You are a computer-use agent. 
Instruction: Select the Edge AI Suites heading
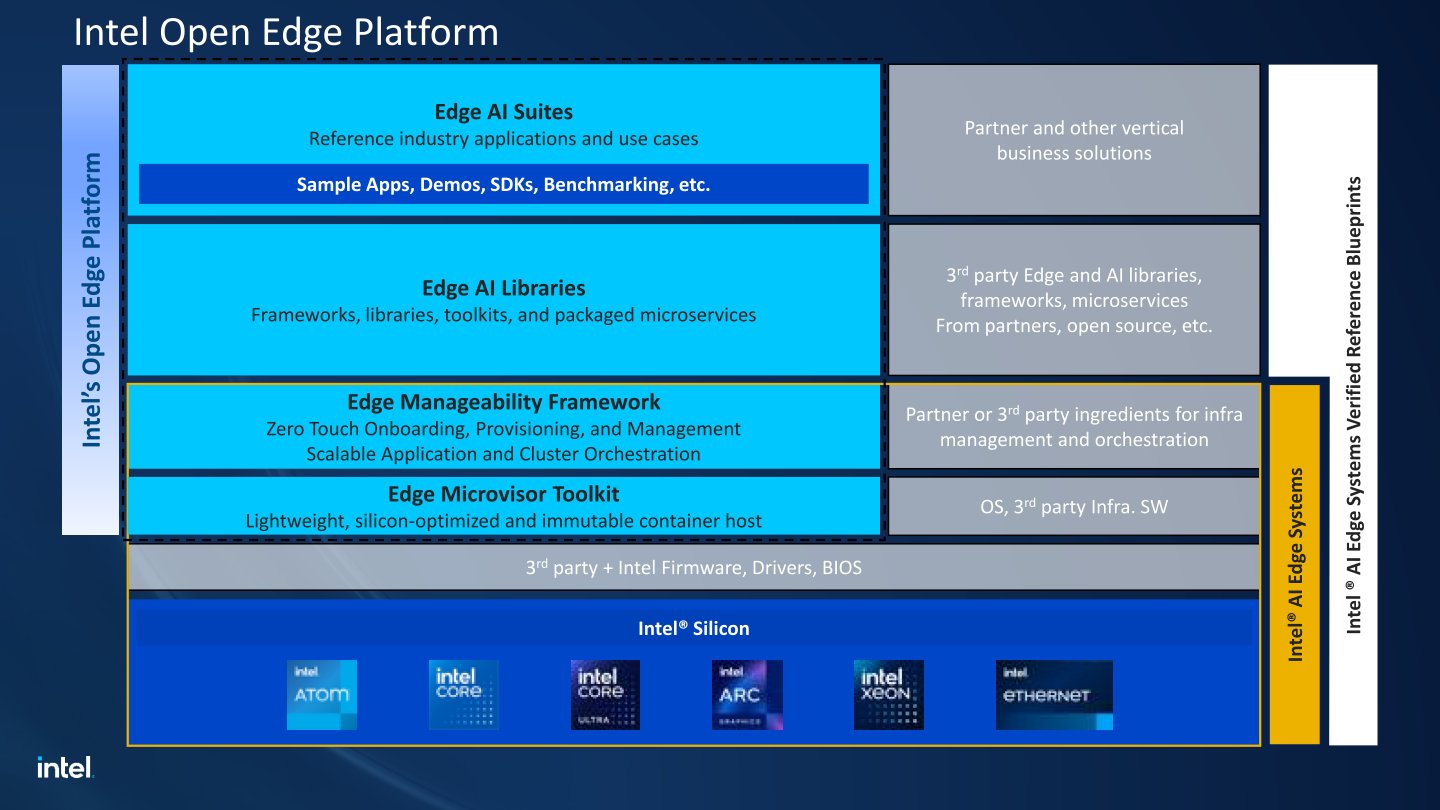pos(503,112)
